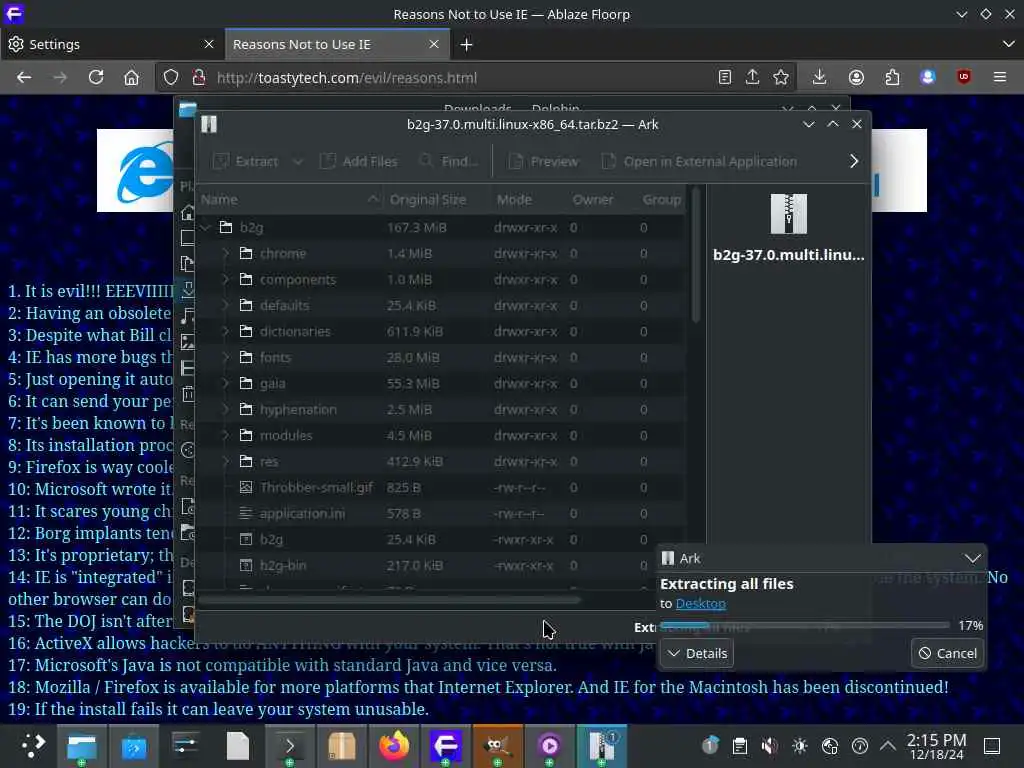
Task: Expand the defaults folder
Action: (226, 306)
